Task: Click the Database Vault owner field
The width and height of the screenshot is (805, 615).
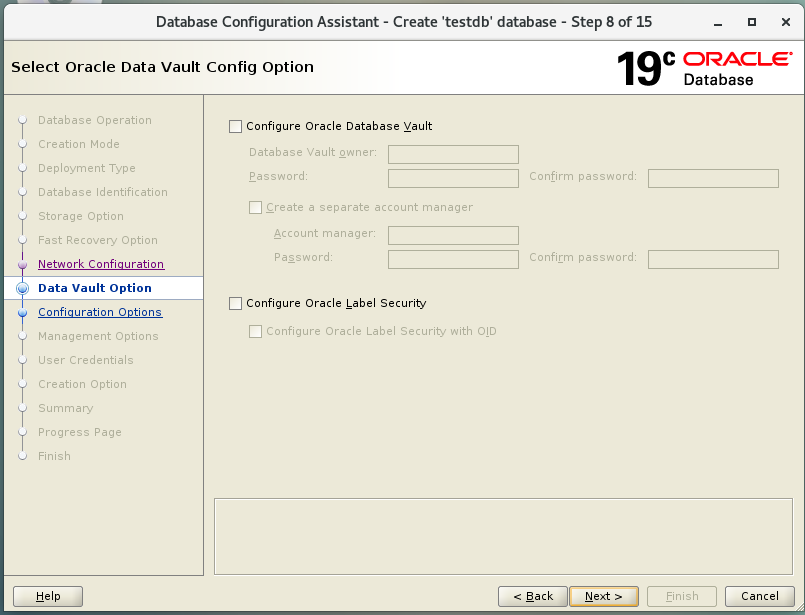Action: [x=453, y=154]
